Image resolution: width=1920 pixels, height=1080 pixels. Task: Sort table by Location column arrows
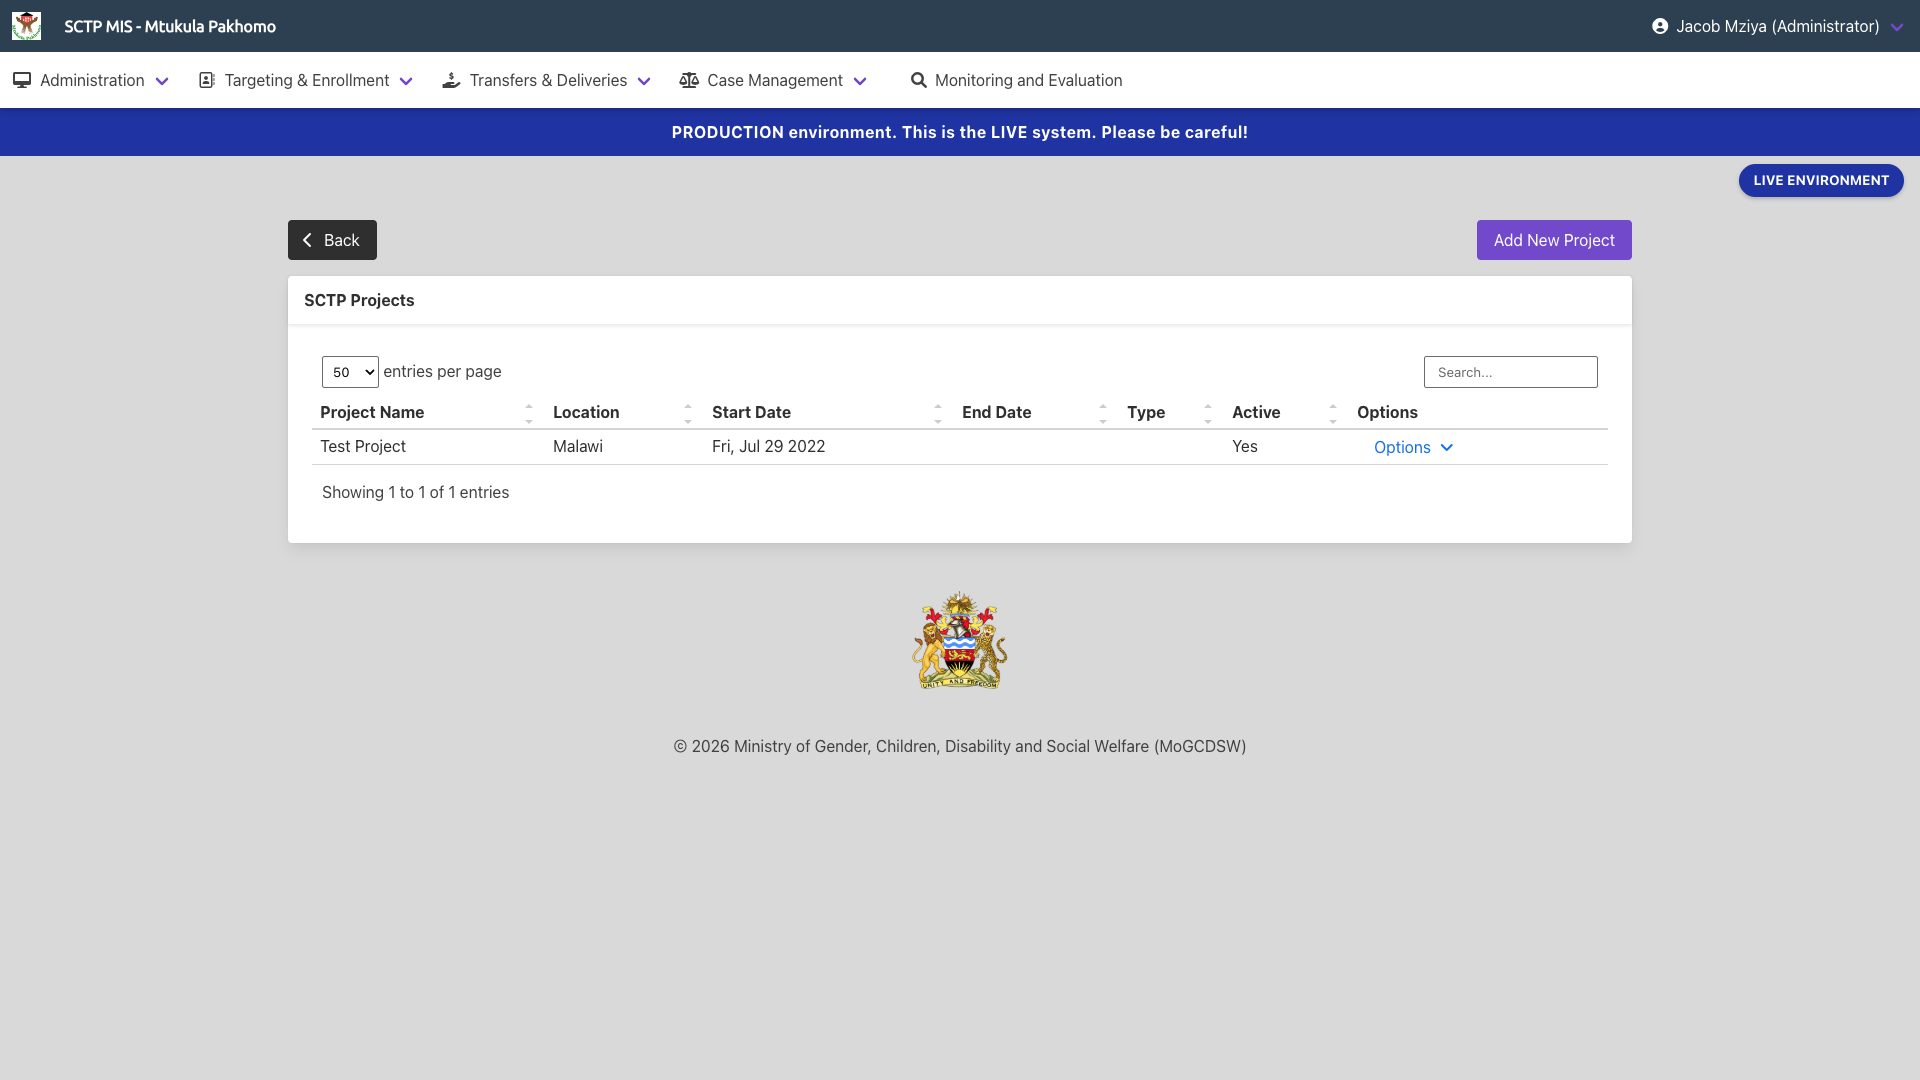pyautogui.click(x=688, y=413)
